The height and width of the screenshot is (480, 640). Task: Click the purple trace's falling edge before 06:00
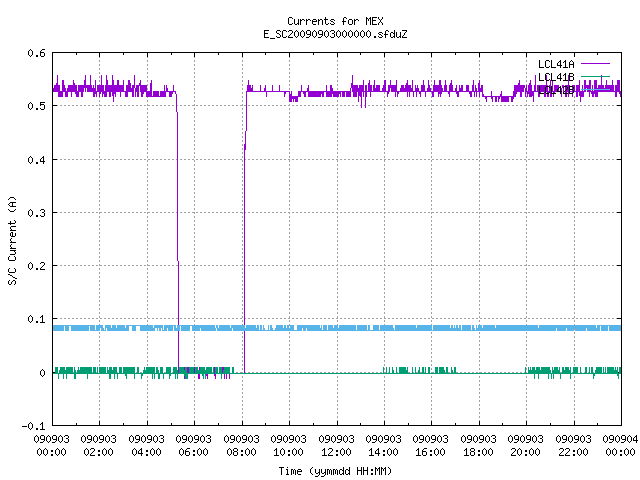point(178,233)
